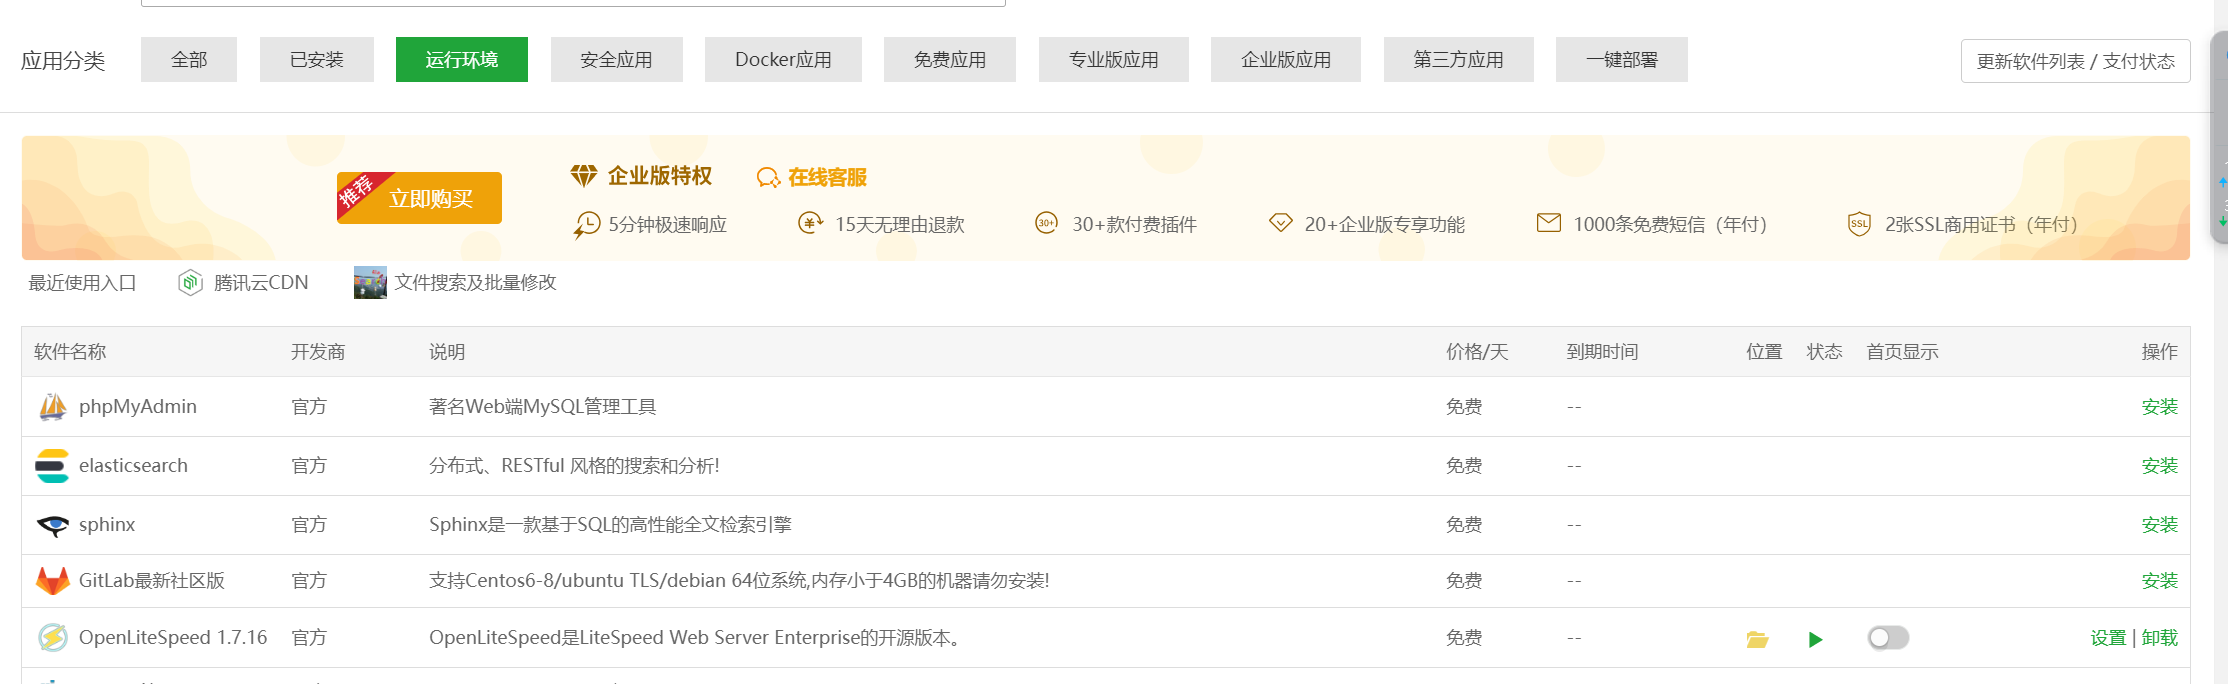This screenshot has width=2228, height=684.
Task: Click the elasticsearch software name
Action: coord(133,466)
